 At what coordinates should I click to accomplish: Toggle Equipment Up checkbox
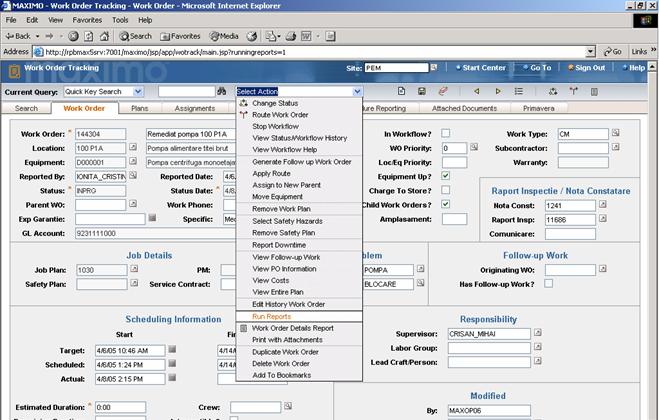(445, 176)
